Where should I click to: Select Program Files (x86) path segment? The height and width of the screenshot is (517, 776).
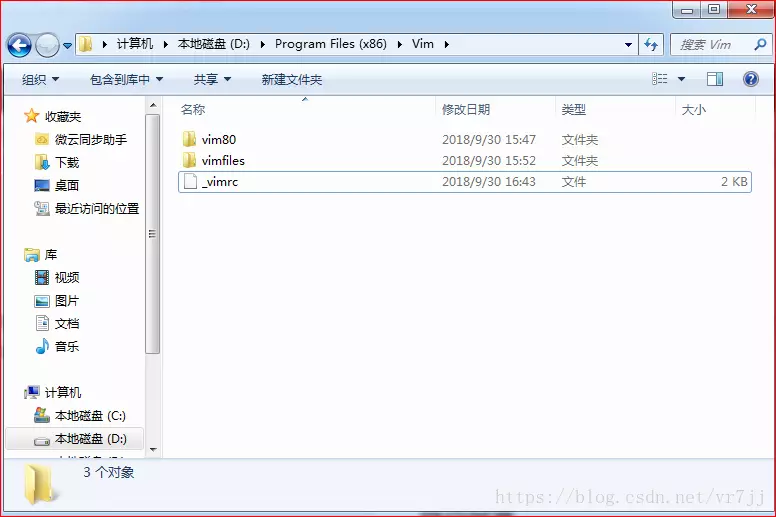point(331,44)
